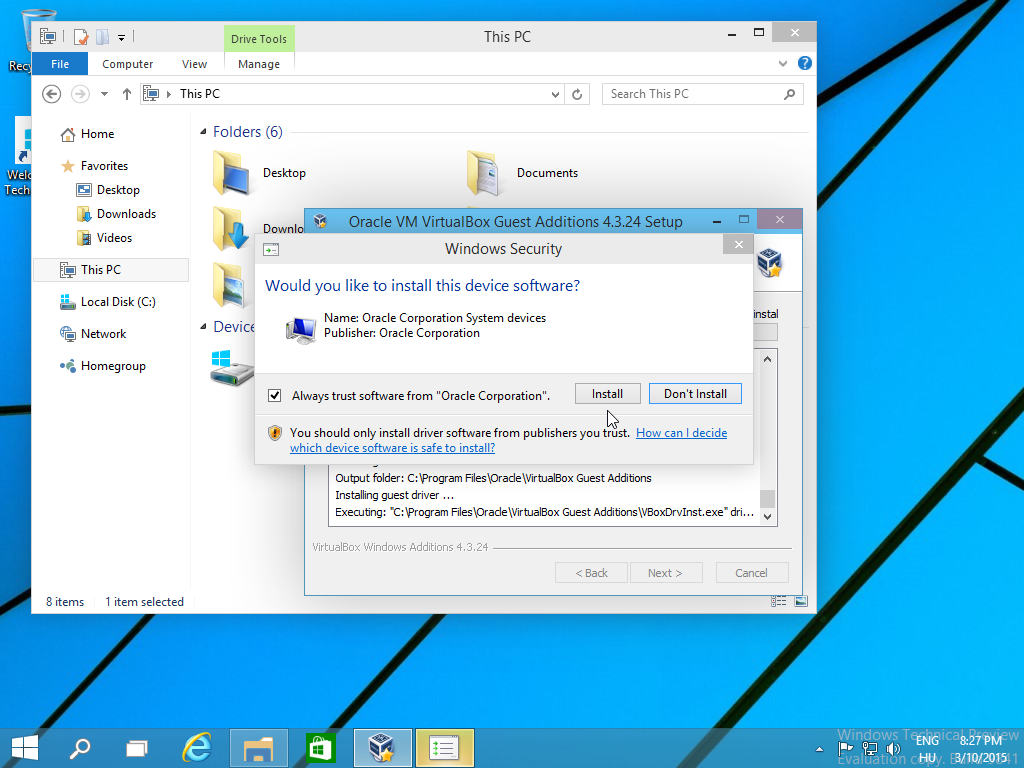Launch Internet Explorer from taskbar

pos(197,748)
